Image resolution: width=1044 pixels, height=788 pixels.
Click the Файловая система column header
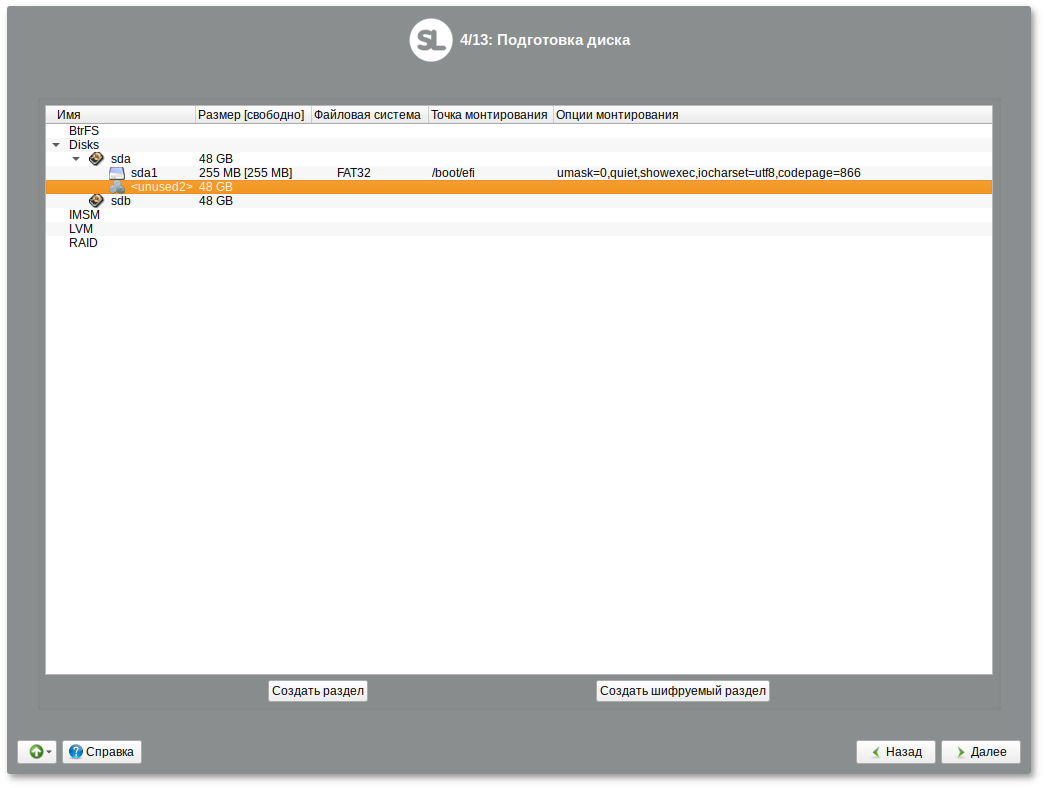(x=368, y=115)
